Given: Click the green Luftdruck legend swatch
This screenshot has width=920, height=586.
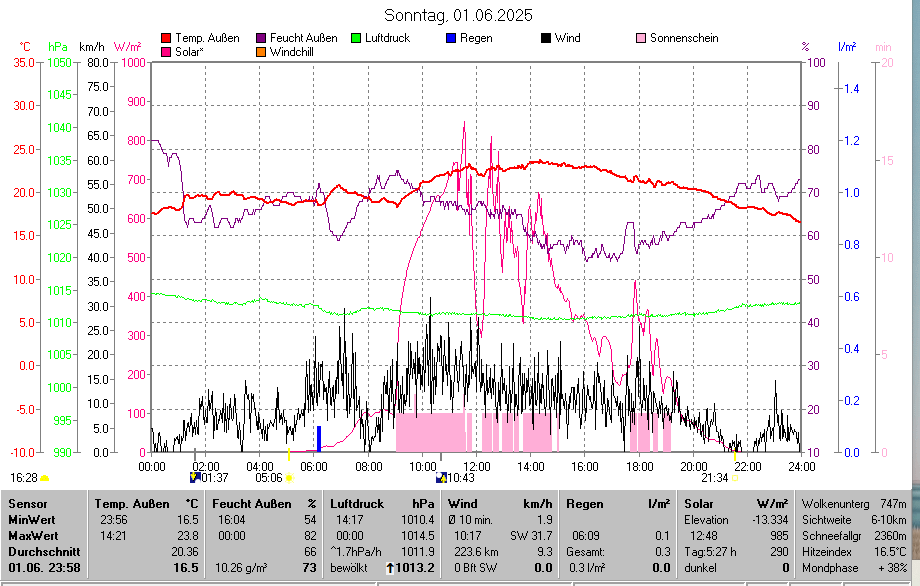Looking at the screenshot, I should [x=356, y=38].
